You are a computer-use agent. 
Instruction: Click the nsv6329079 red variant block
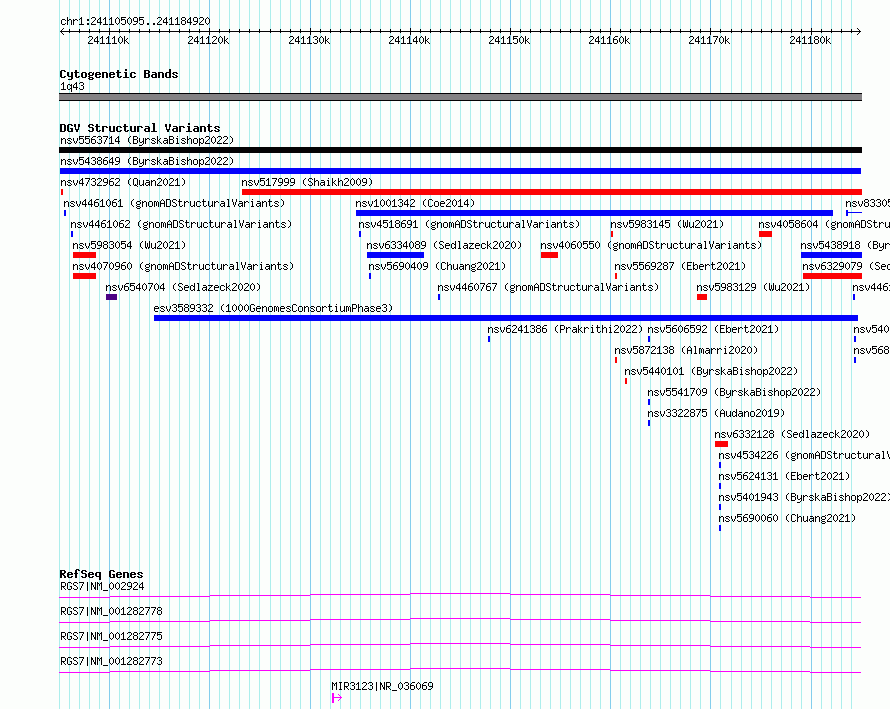[x=832, y=276]
